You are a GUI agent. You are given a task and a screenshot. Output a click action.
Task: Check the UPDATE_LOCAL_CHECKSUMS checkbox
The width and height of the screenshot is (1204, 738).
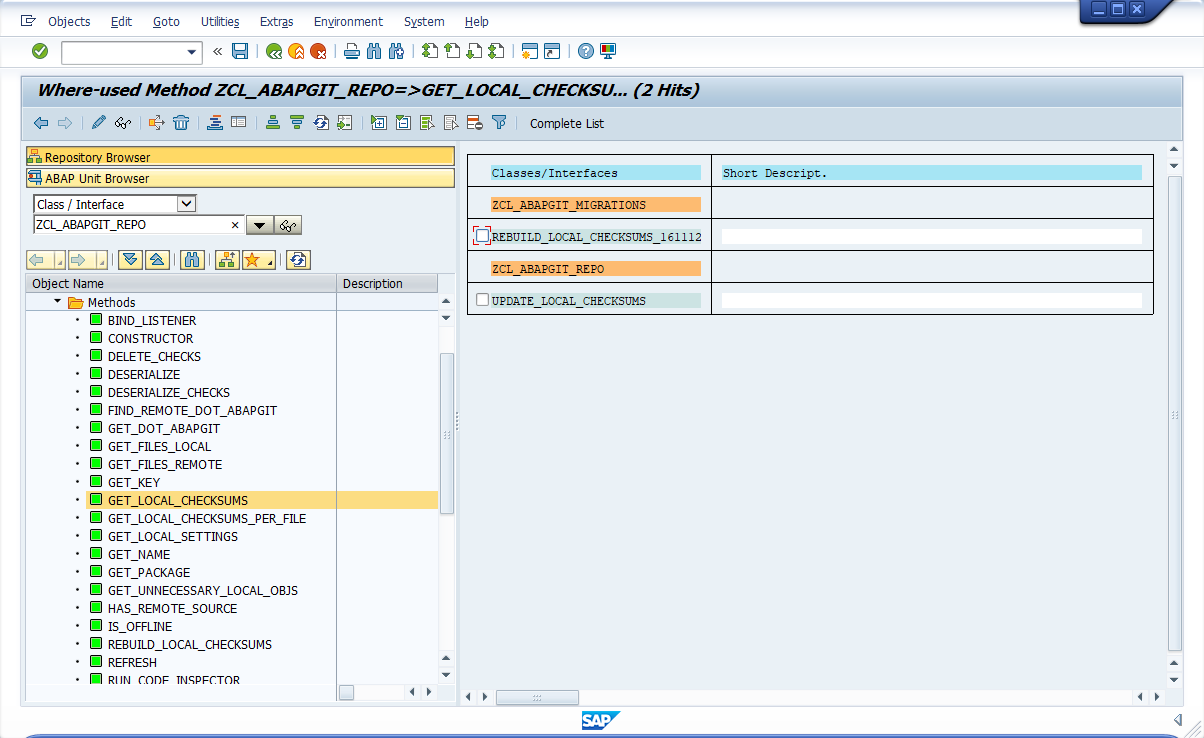(483, 300)
